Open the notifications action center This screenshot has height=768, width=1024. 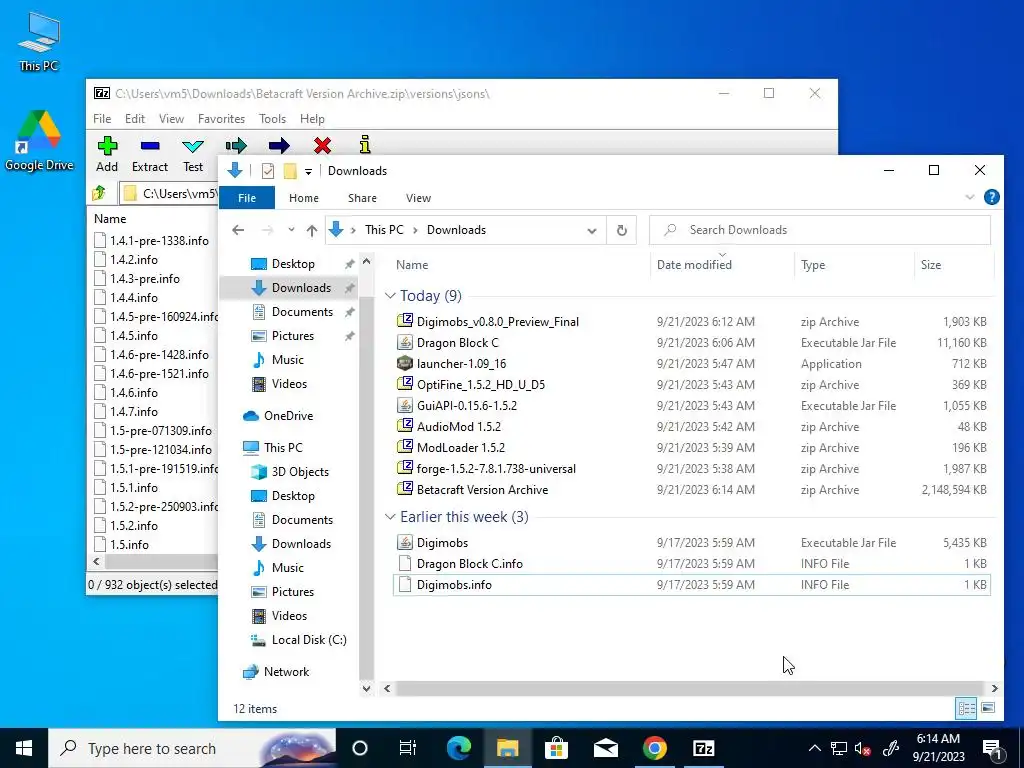click(x=992, y=748)
